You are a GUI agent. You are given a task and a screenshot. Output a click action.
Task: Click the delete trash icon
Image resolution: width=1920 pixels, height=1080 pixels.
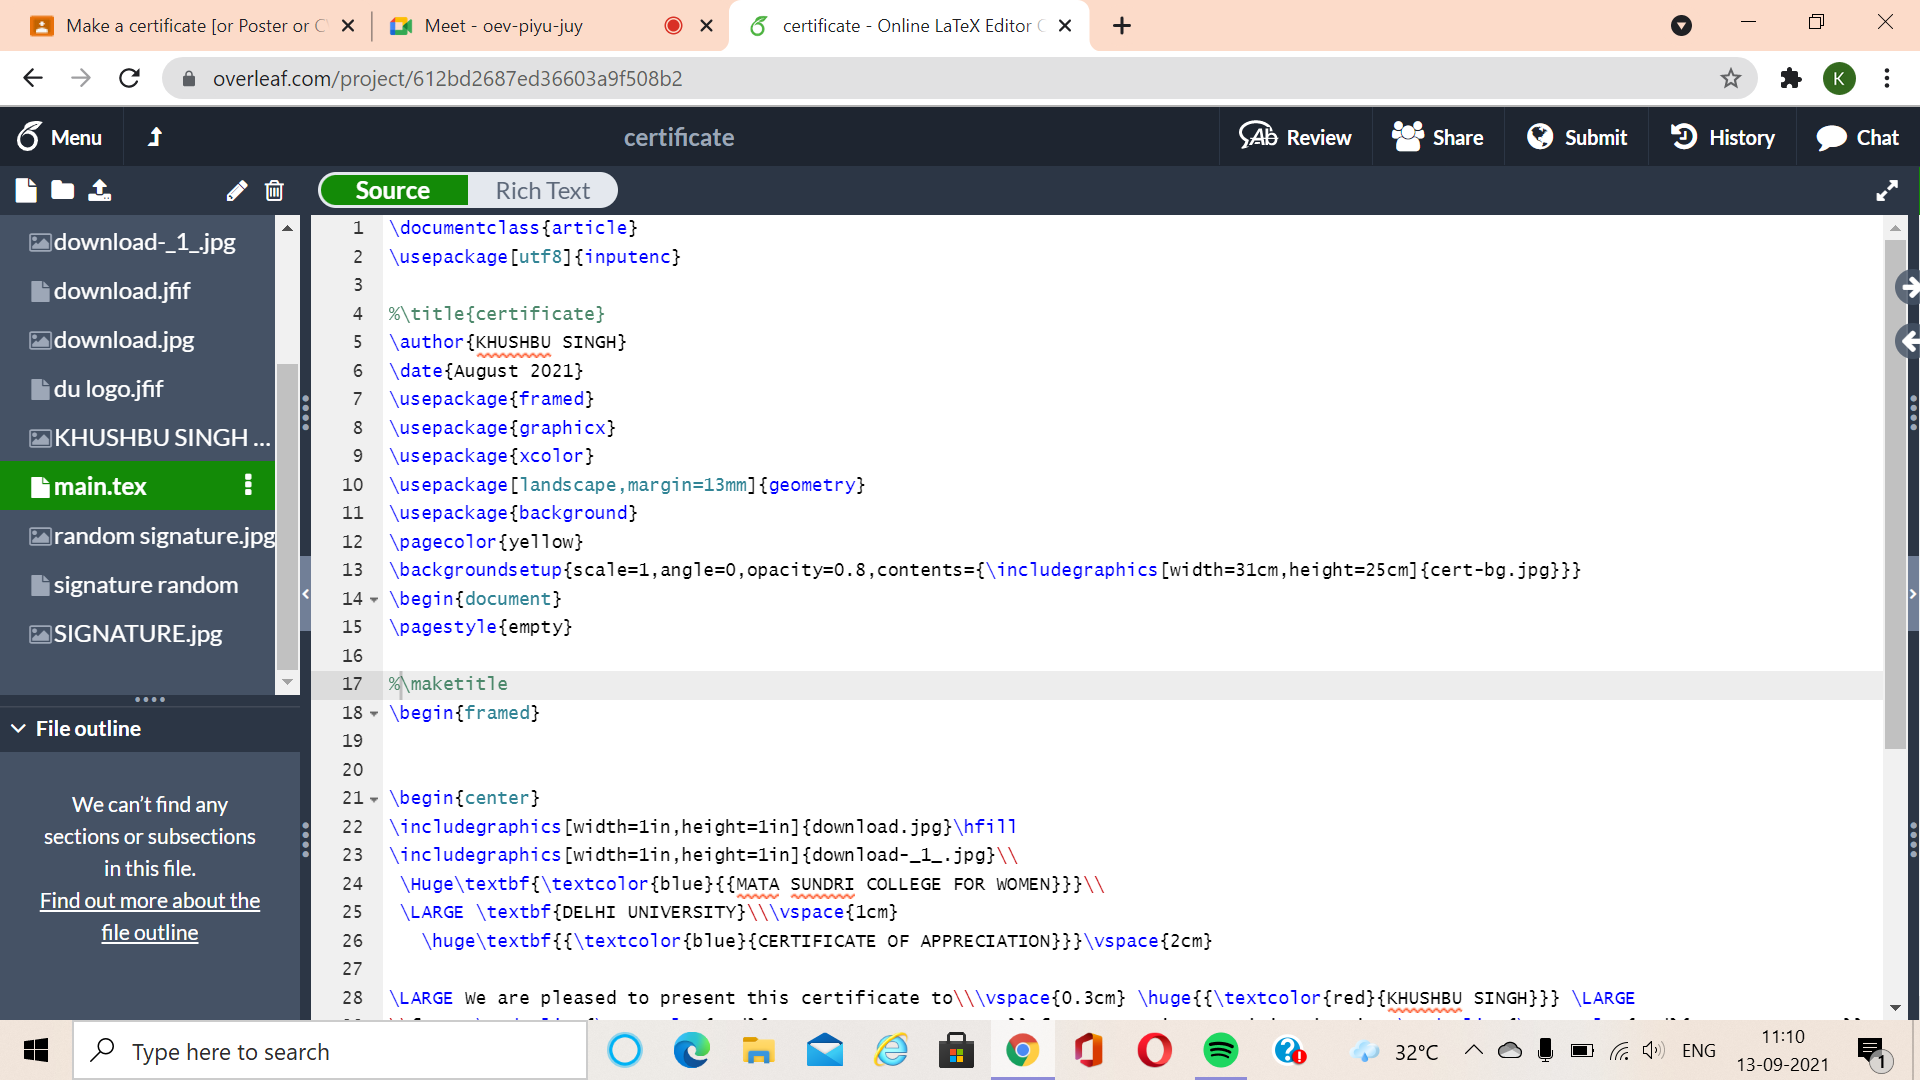tap(274, 190)
